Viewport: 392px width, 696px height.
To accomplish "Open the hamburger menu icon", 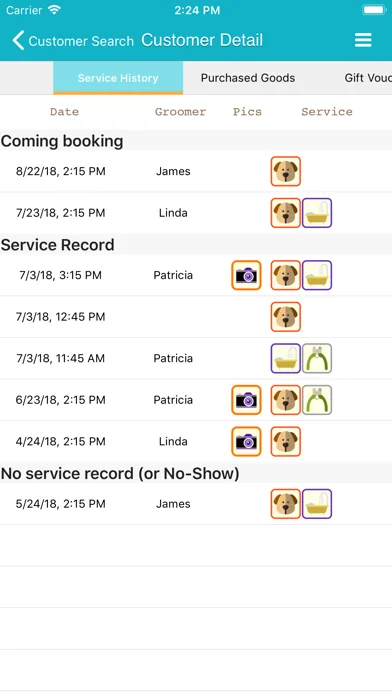I will tap(363, 40).
